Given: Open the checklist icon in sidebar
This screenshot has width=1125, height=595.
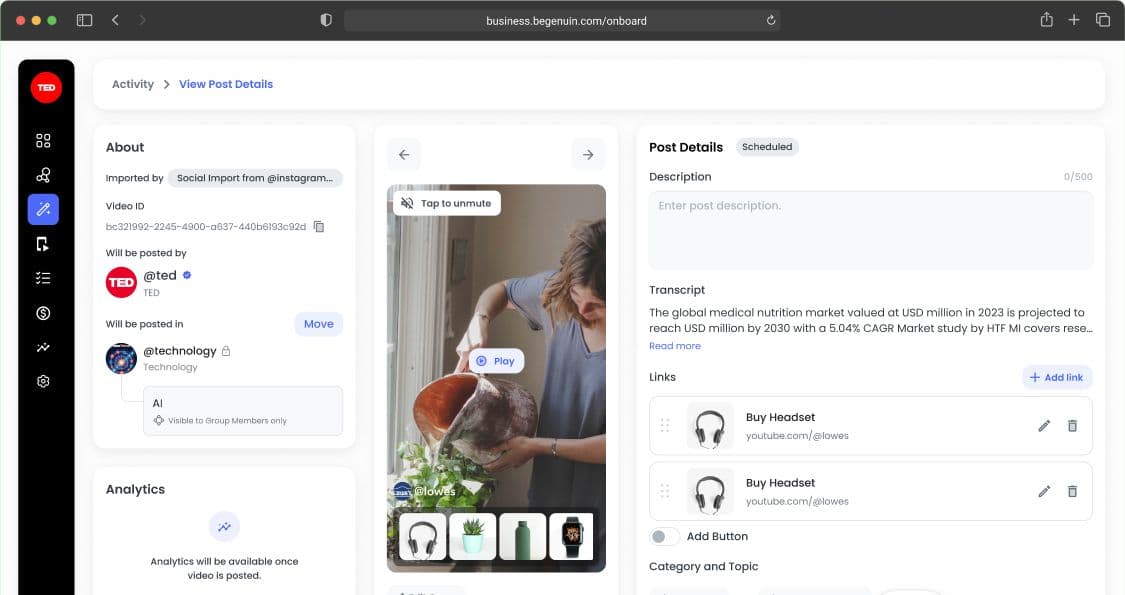Looking at the screenshot, I should pos(43,278).
